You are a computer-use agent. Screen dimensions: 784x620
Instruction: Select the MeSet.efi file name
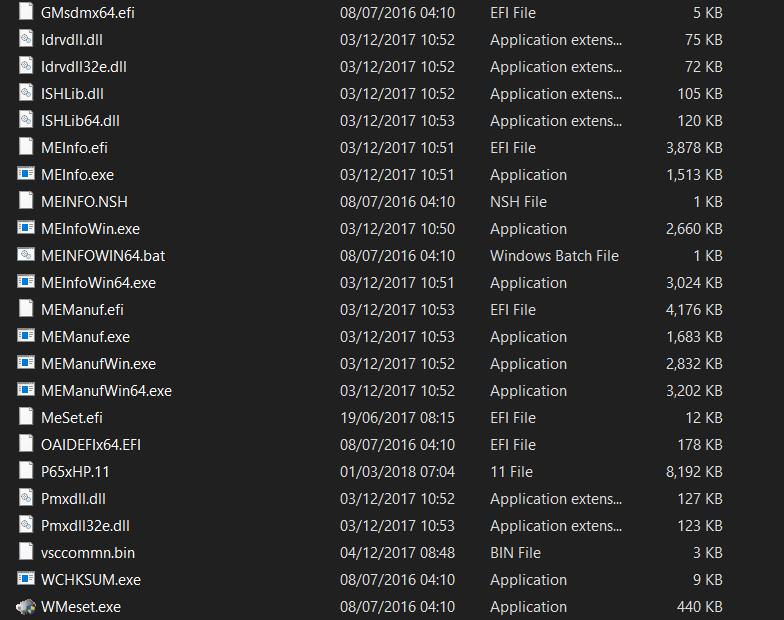(x=71, y=418)
